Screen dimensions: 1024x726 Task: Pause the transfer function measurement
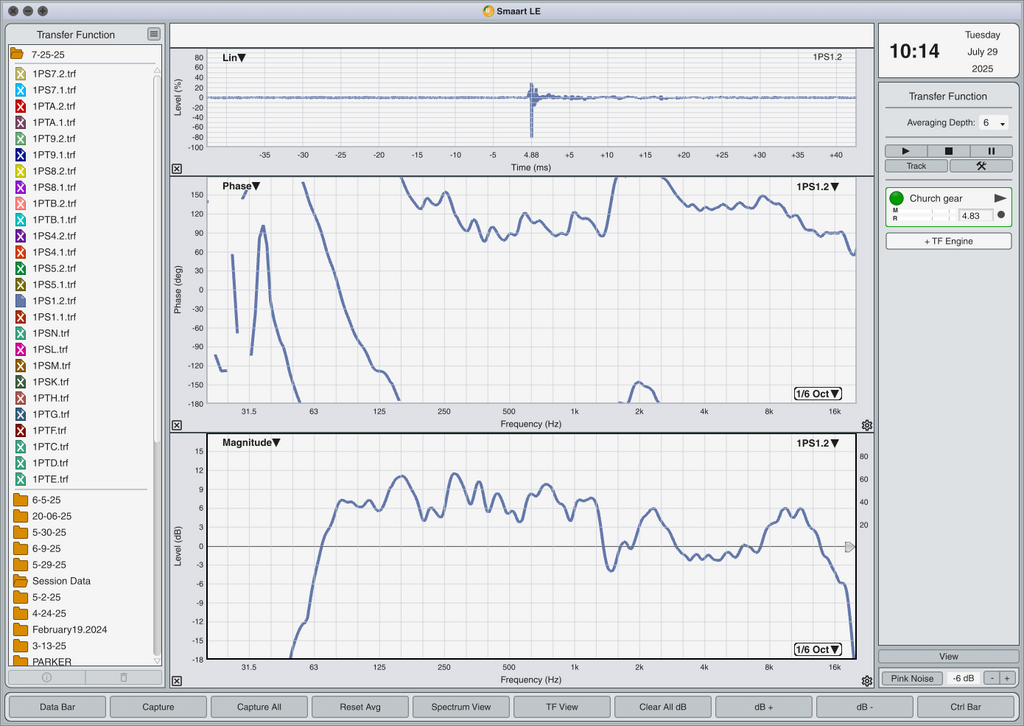coord(991,151)
